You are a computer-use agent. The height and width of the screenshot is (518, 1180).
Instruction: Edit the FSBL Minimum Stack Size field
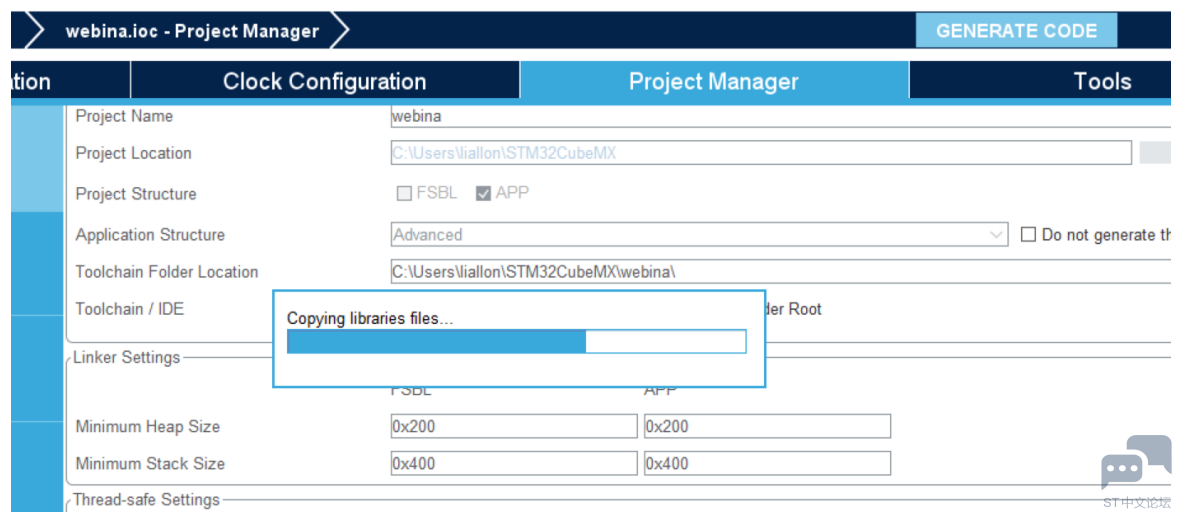[514, 463]
